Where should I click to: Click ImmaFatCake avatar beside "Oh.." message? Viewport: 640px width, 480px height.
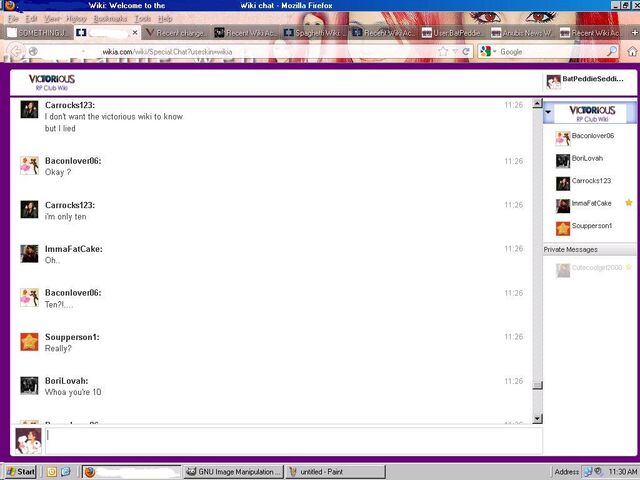pos(29,253)
